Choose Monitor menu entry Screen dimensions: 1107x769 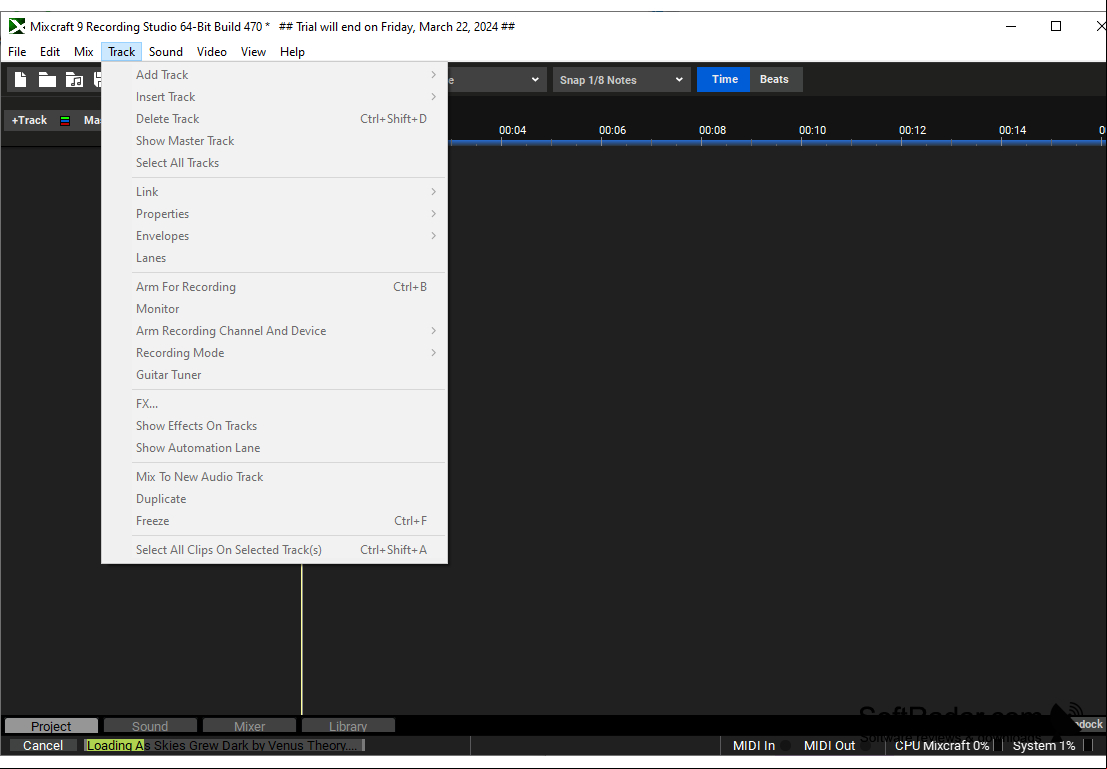point(275,309)
